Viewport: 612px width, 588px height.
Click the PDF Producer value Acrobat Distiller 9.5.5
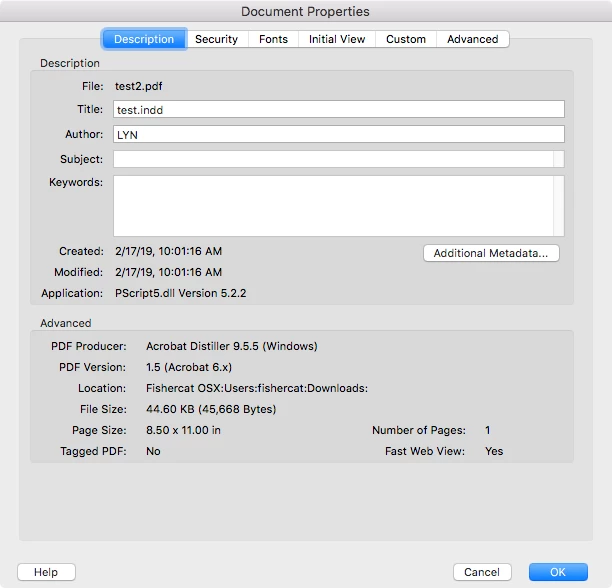tap(231, 346)
